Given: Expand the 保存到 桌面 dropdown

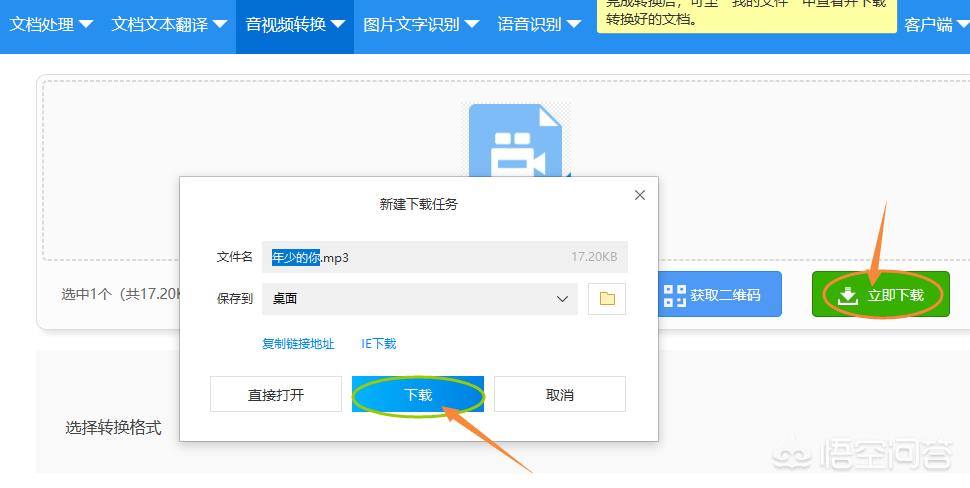Looking at the screenshot, I should [x=419, y=299].
